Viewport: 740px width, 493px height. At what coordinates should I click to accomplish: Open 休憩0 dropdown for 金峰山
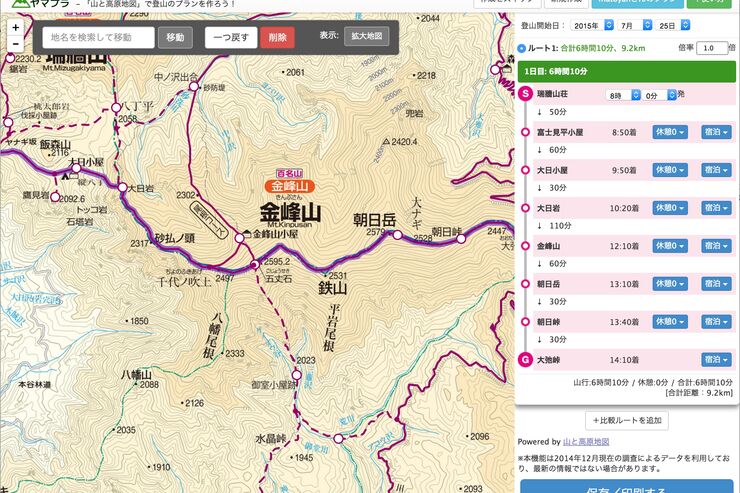(670, 246)
